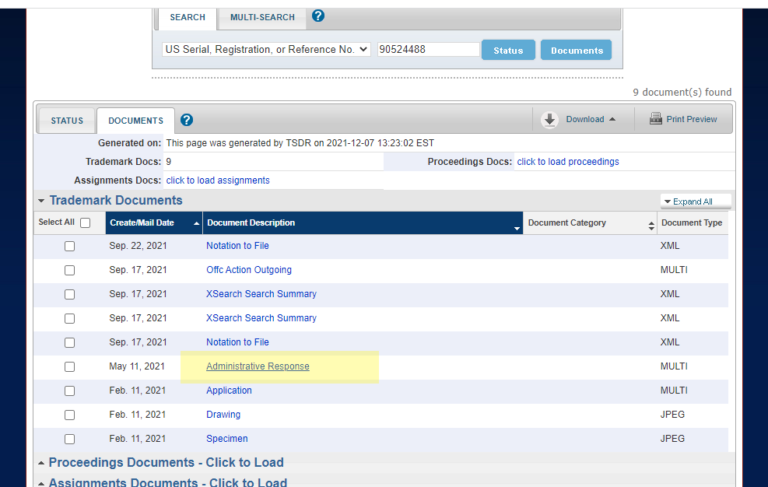
Task: Switch to the MULTI-SEARCH tab
Action: click(x=263, y=18)
